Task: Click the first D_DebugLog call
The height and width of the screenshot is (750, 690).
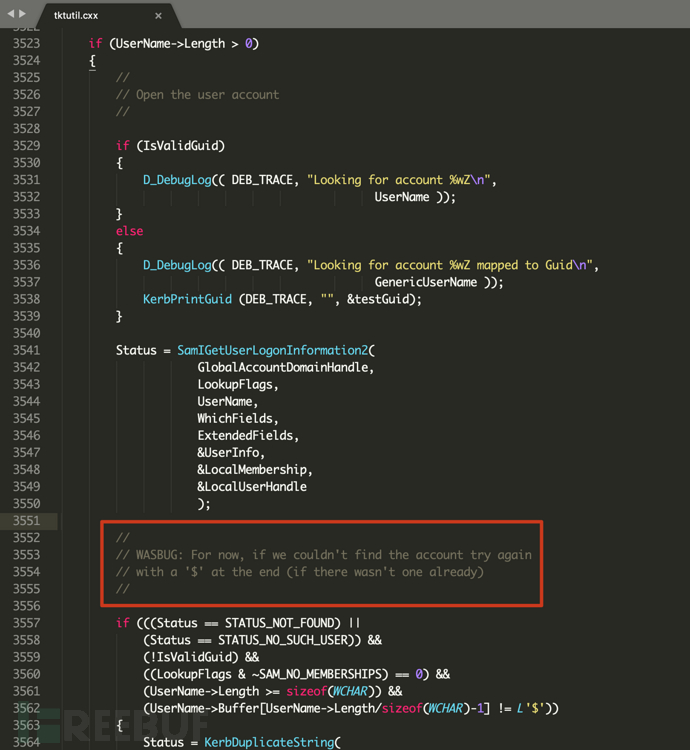Action: (177, 180)
